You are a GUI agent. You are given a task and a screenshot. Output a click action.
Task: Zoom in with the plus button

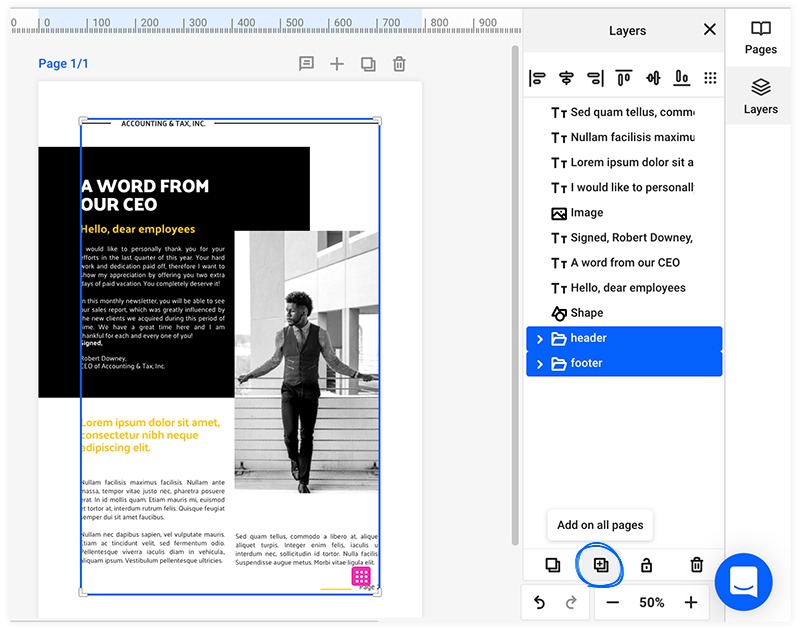click(690, 603)
